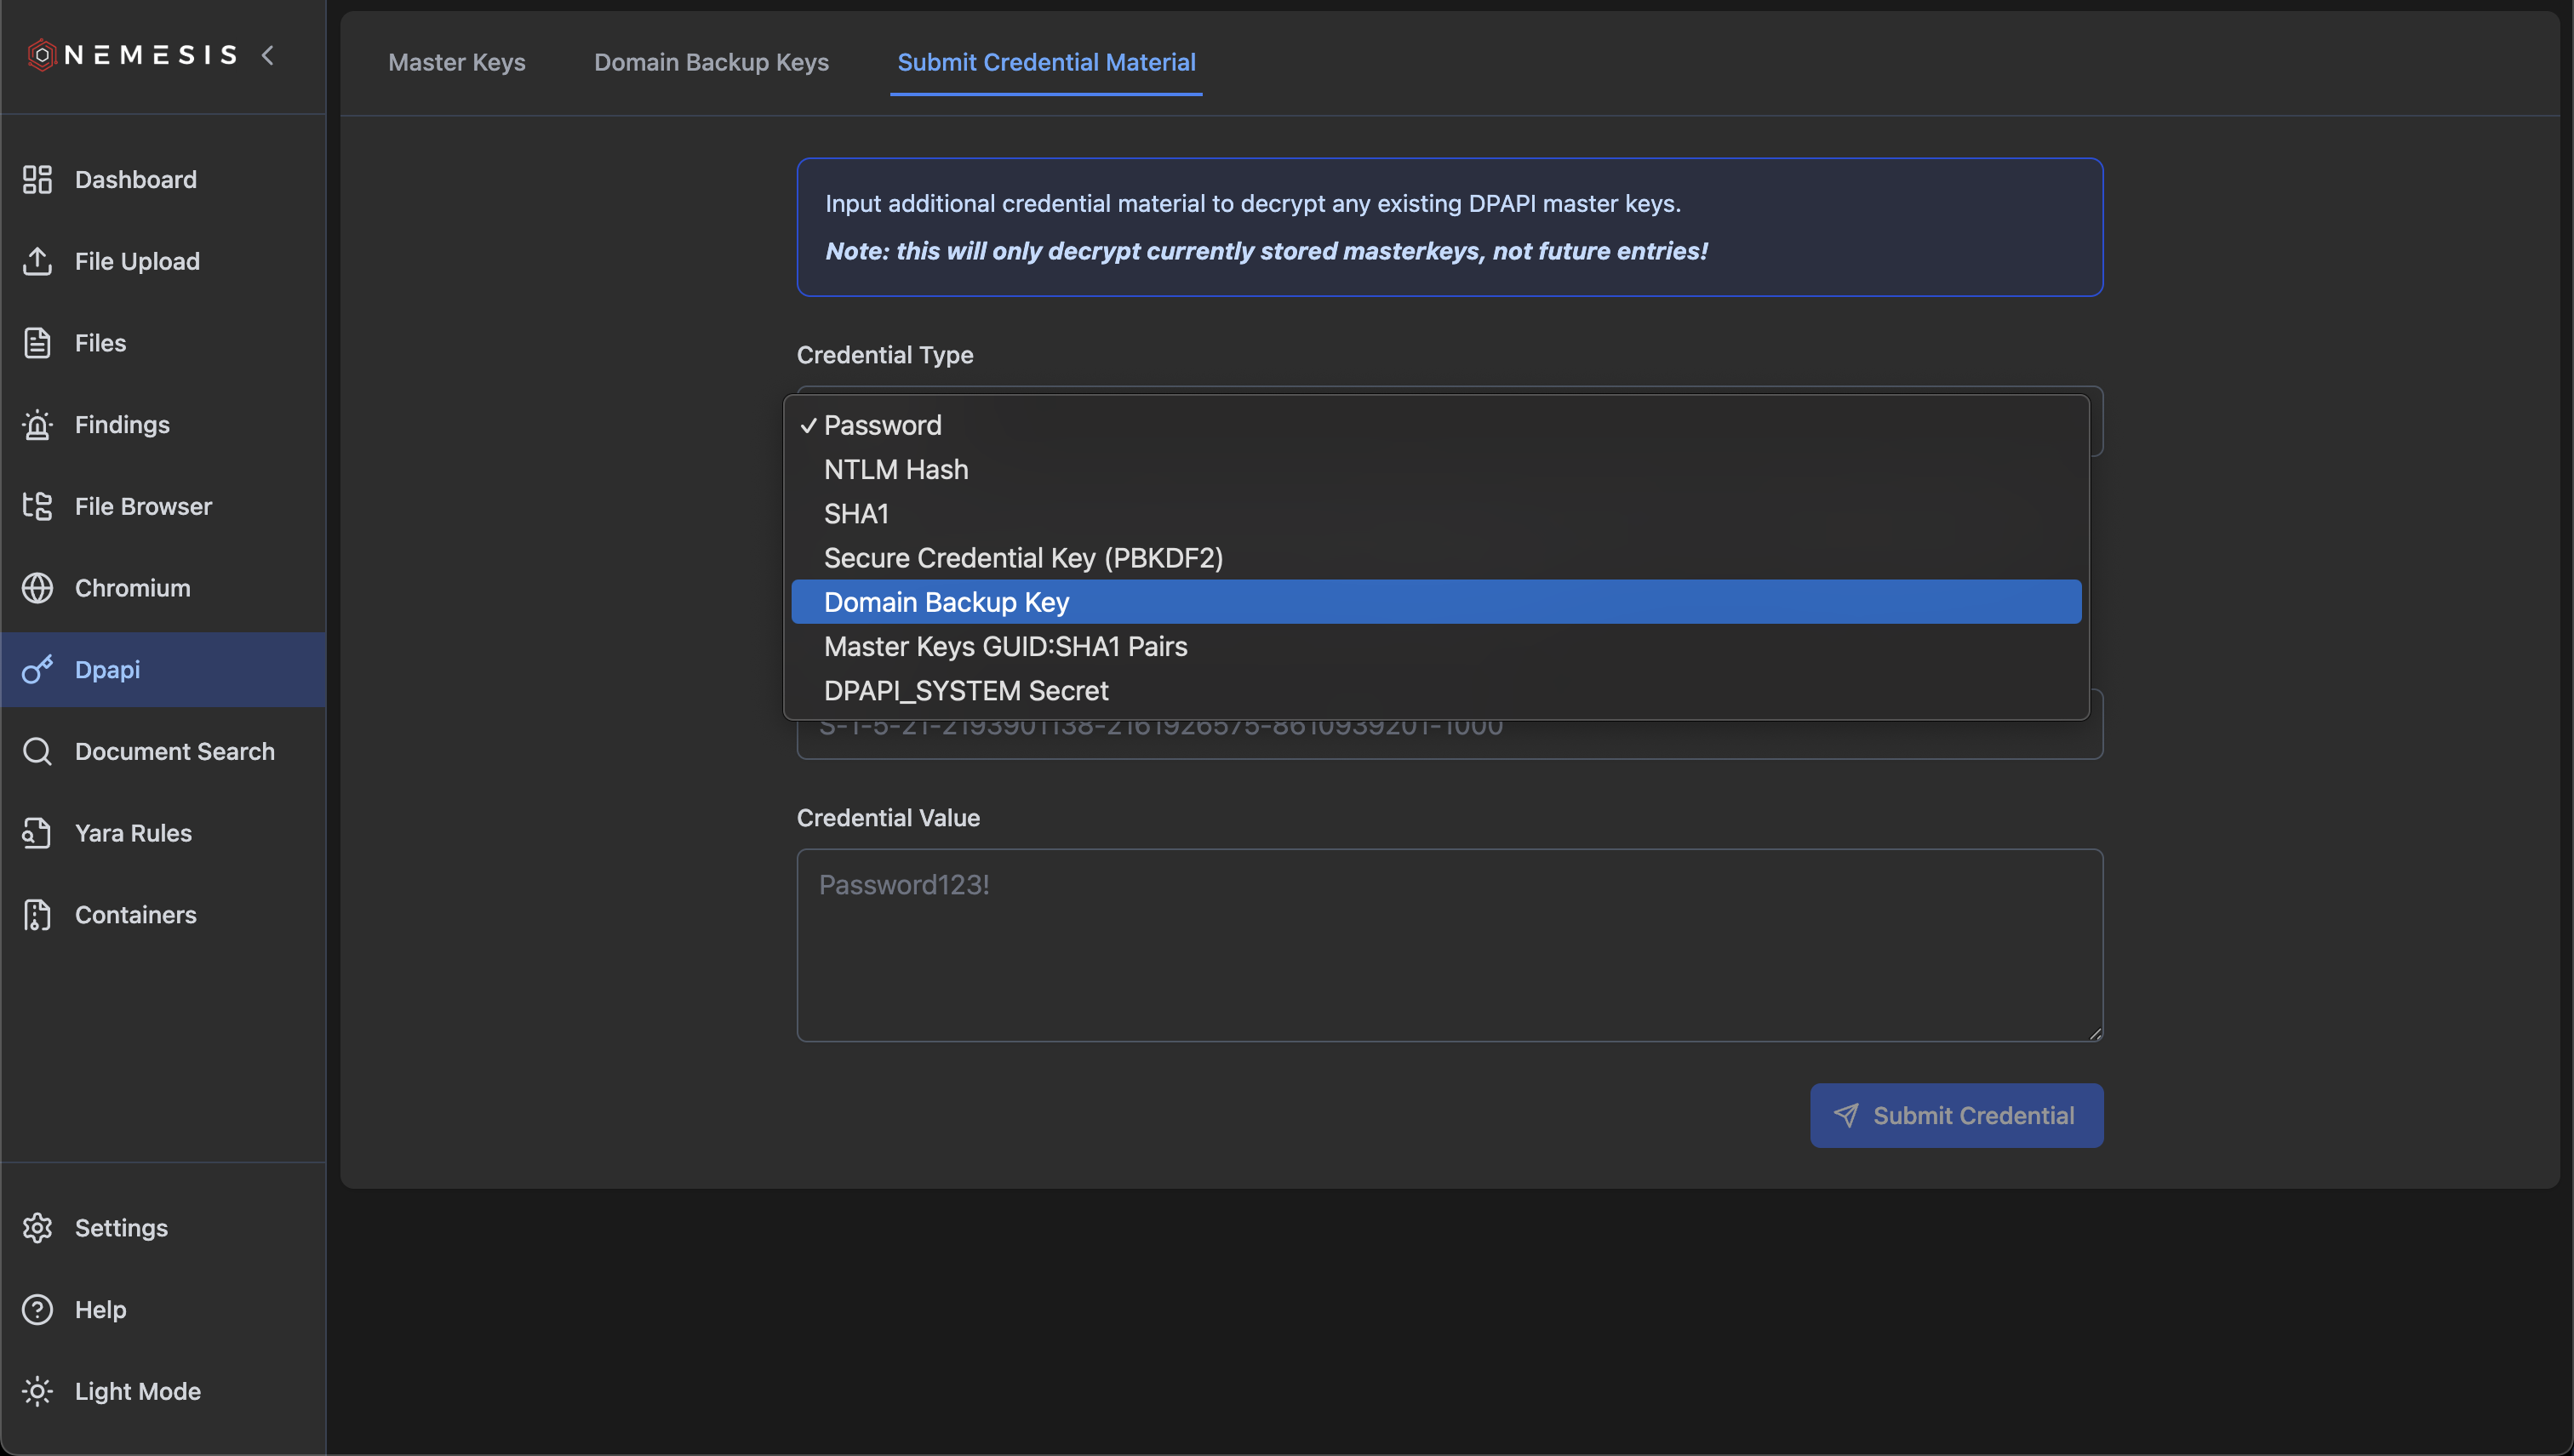This screenshot has width=2574, height=1456.
Task: Choose Domain Backup Key option
Action: point(945,601)
